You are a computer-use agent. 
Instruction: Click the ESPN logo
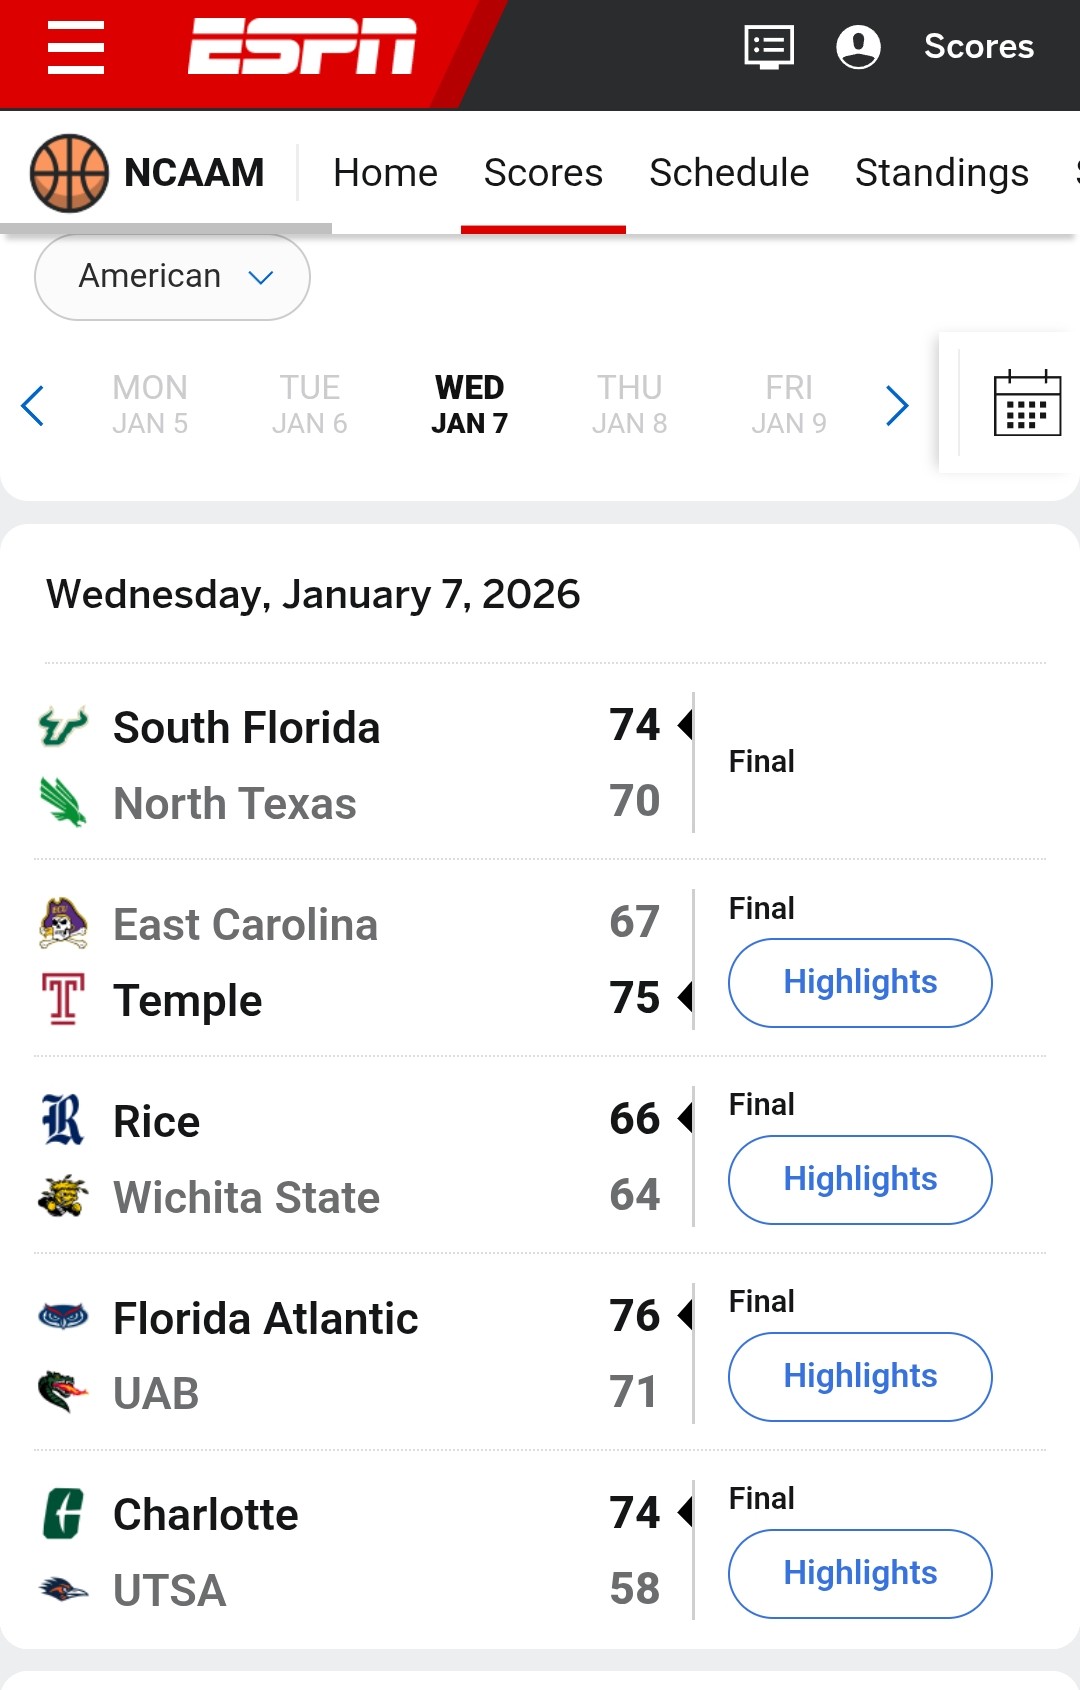[x=302, y=46]
